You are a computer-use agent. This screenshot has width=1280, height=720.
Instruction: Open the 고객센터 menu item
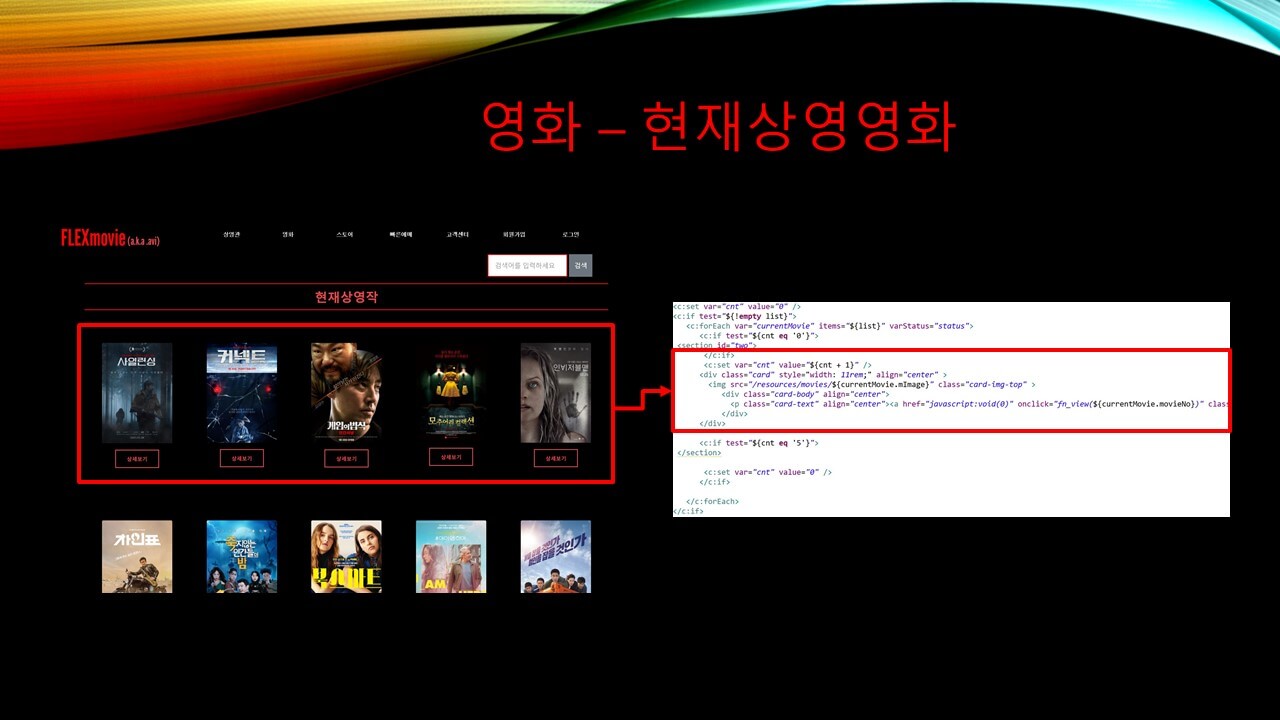(458, 235)
